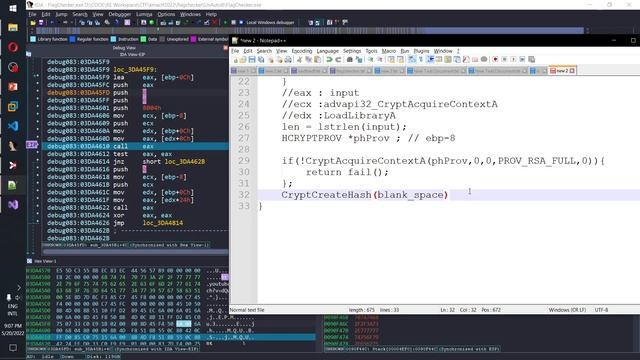Switch to Notepad++ in the taskbar
The image size is (640, 360).
(x=13, y=185)
